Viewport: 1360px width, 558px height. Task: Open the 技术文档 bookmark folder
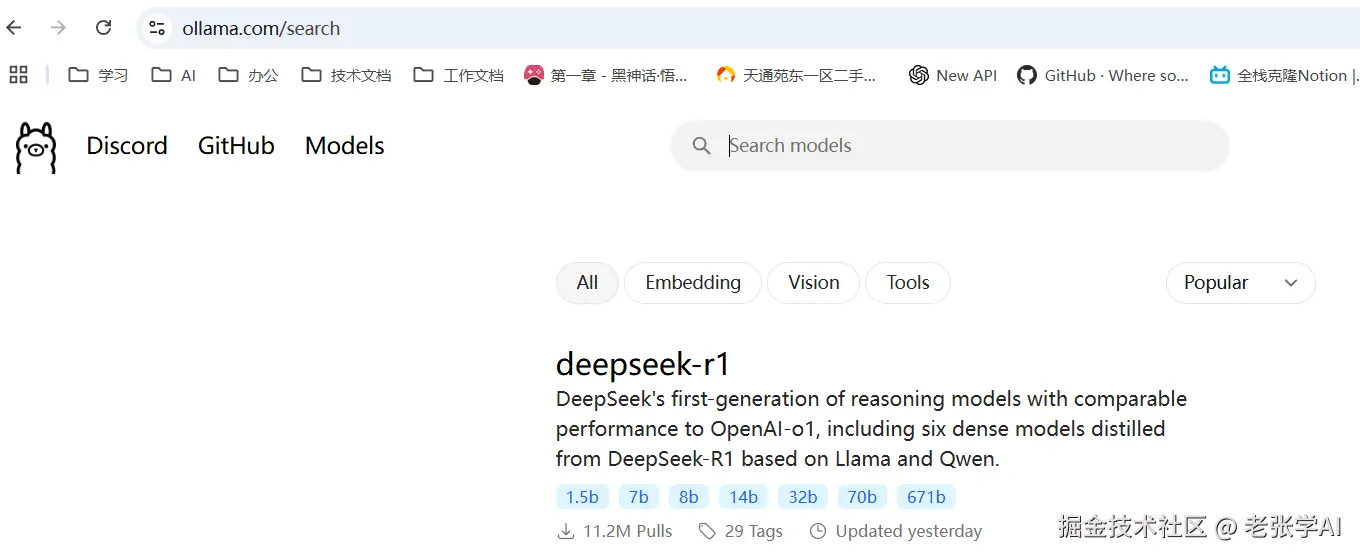[346, 75]
